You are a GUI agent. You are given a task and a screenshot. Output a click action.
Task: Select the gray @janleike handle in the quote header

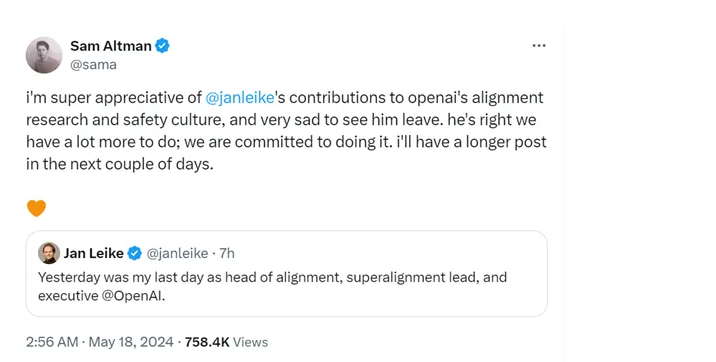tap(177, 253)
